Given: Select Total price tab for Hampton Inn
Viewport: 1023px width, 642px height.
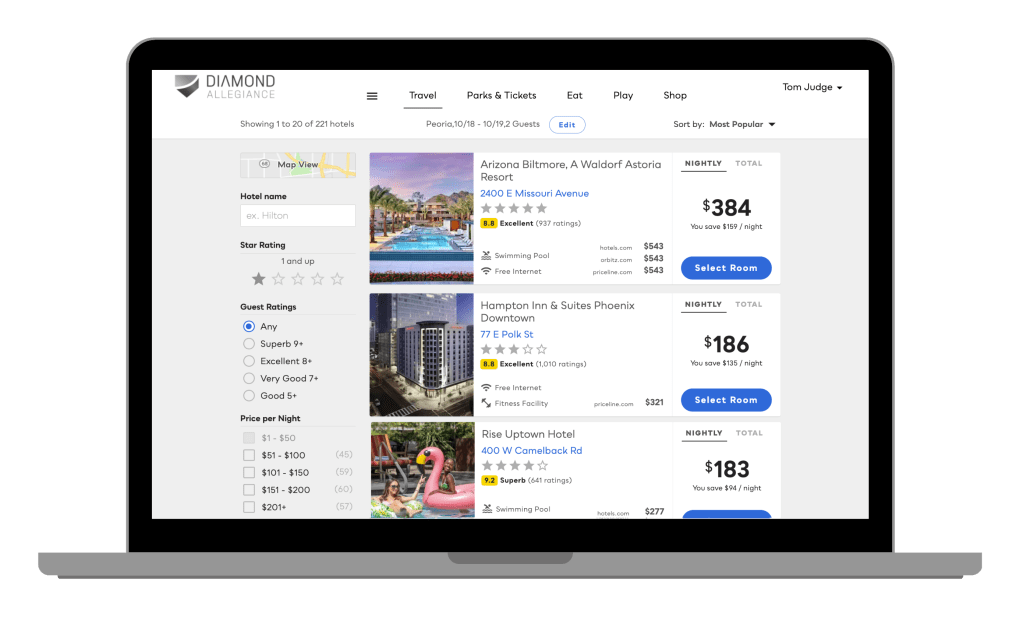Looking at the screenshot, I should coord(749,305).
